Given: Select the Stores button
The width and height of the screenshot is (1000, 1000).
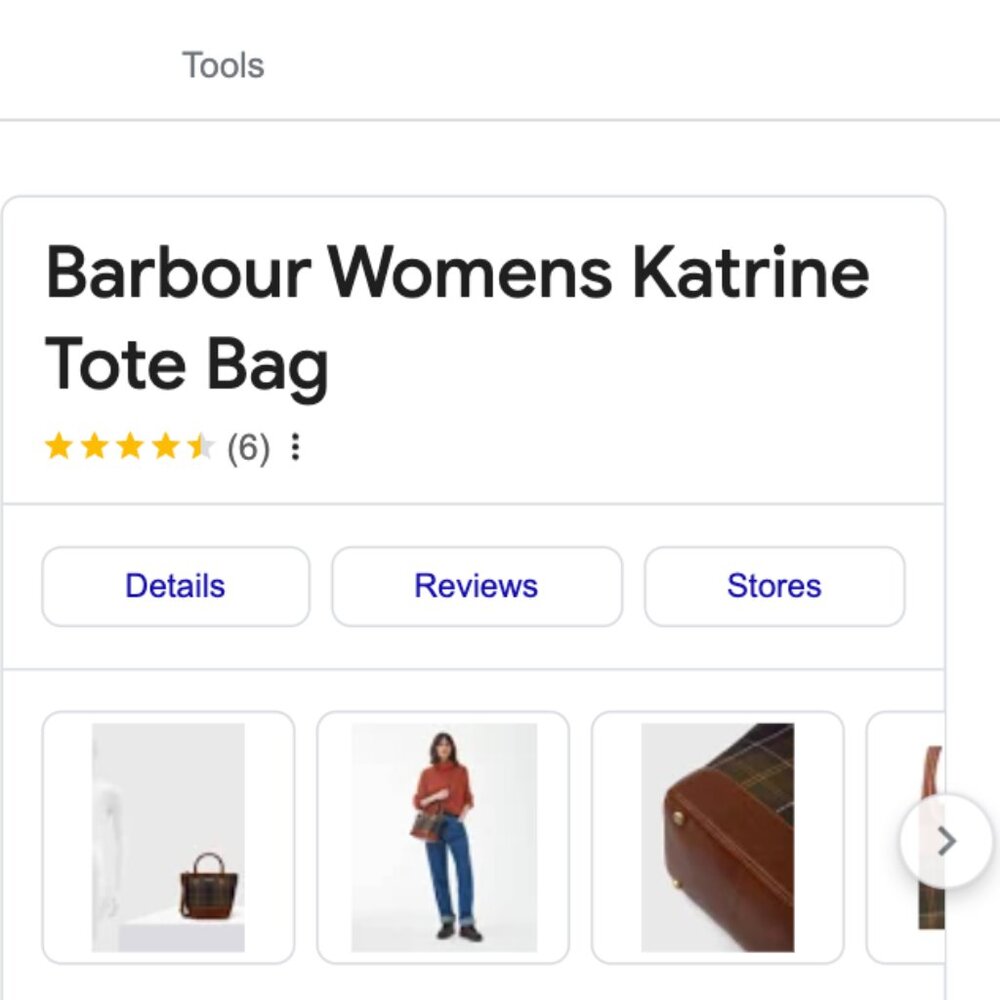Looking at the screenshot, I should (x=774, y=586).
